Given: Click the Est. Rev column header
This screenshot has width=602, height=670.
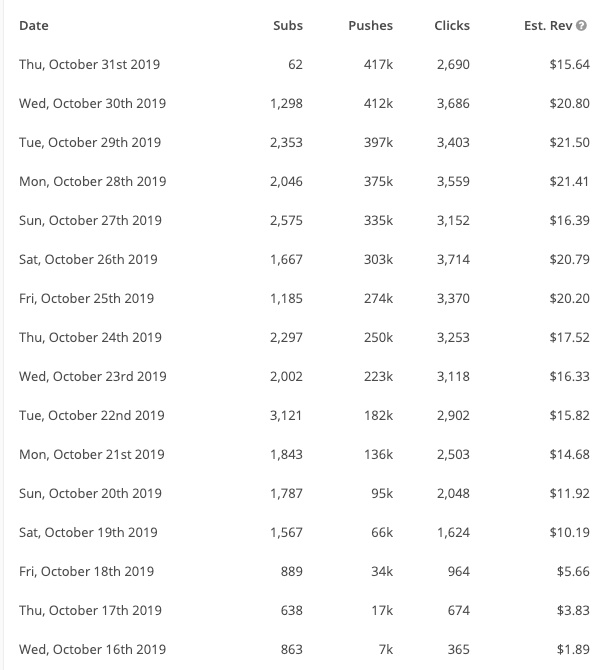Looking at the screenshot, I should [x=548, y=26].
